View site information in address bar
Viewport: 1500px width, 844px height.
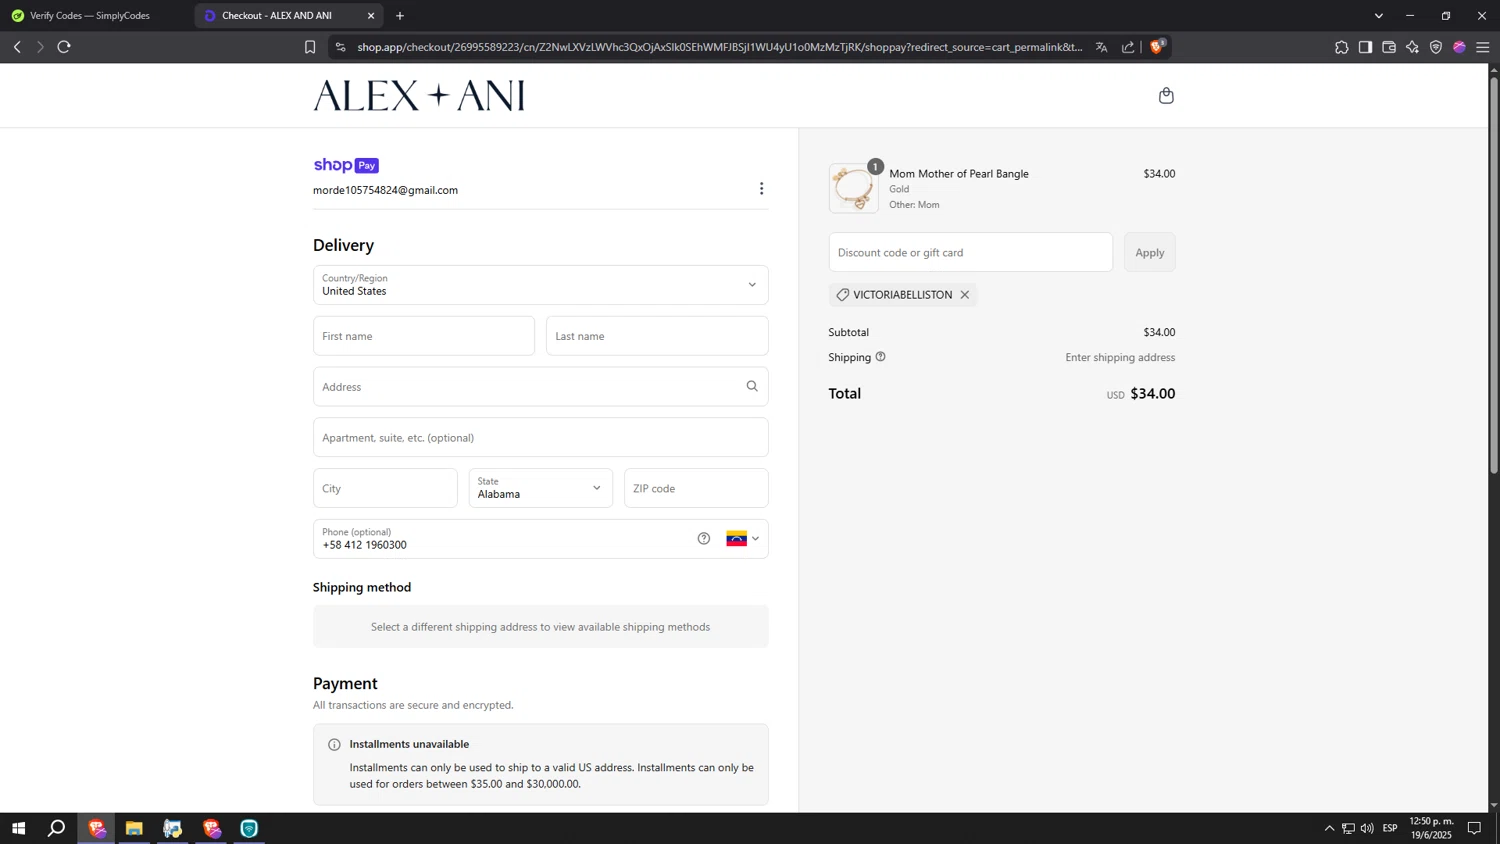[x=340, y=47]
